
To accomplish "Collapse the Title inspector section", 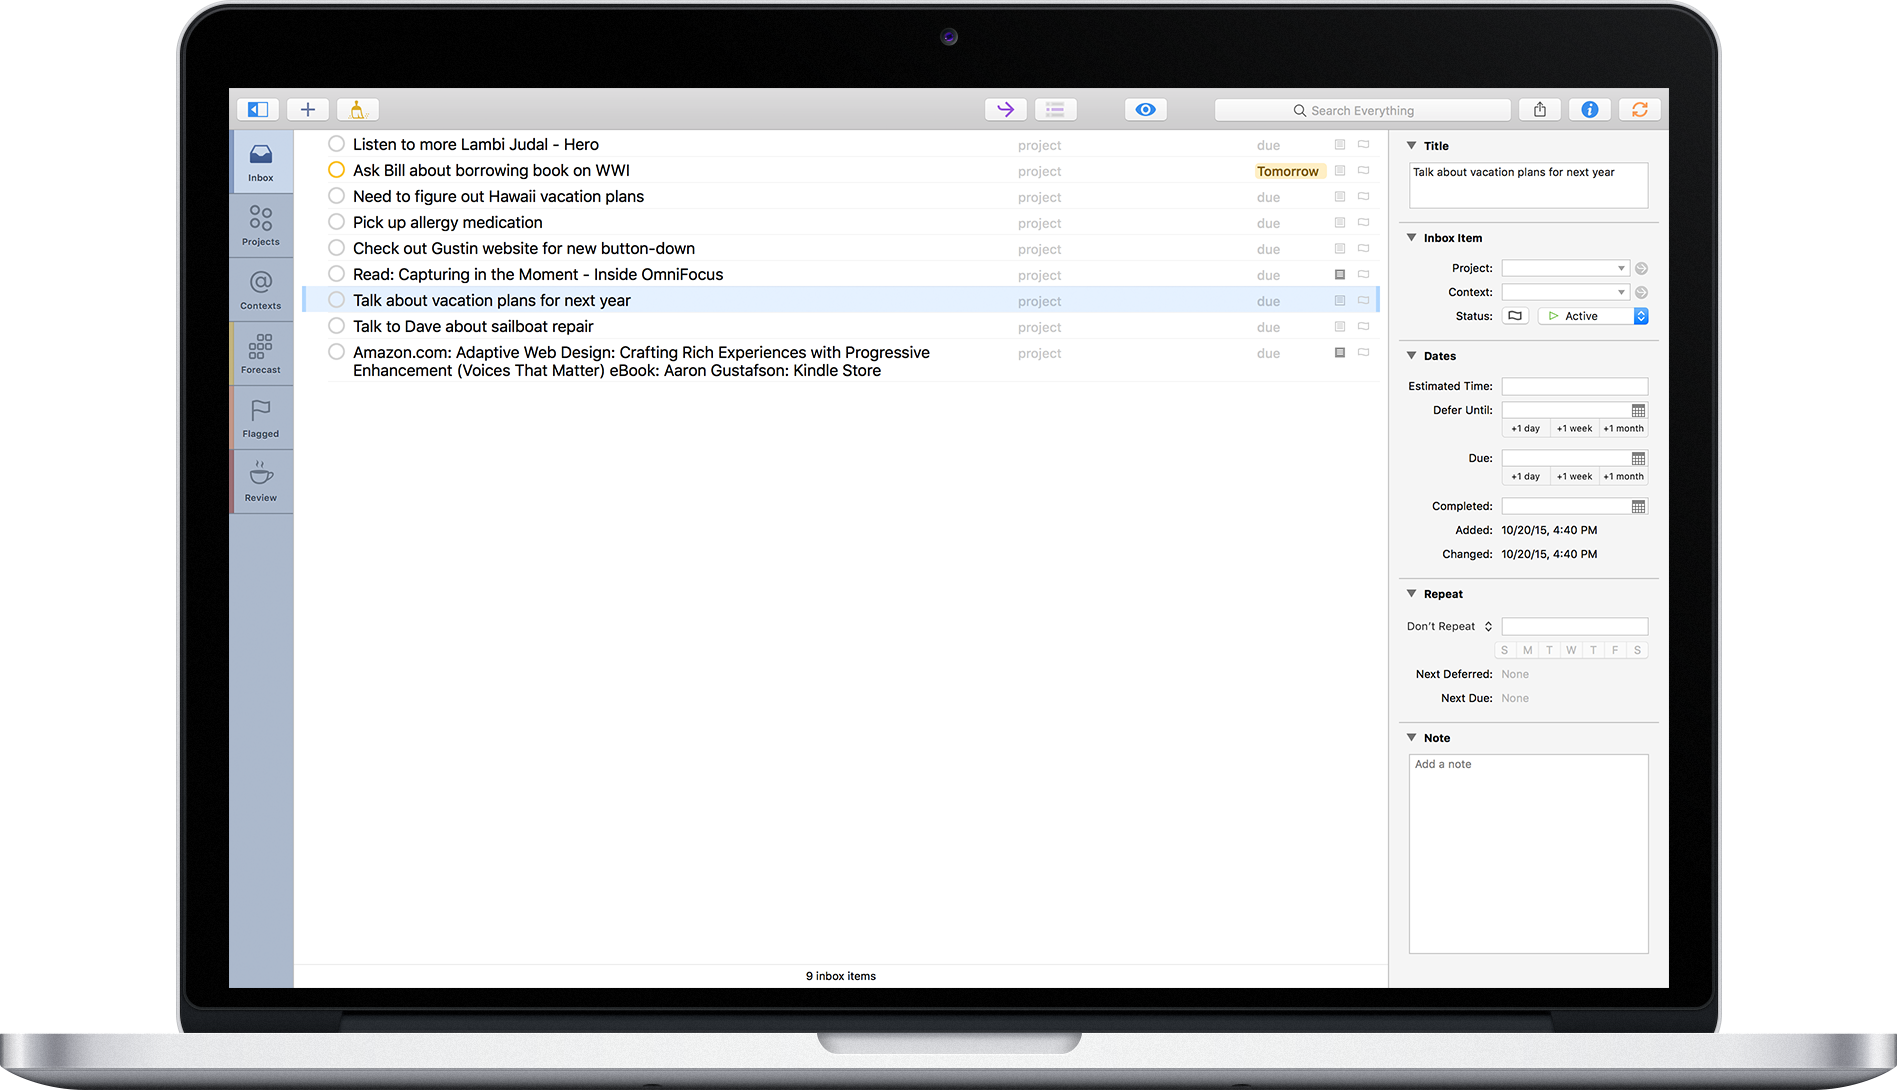I will 1412,146.
